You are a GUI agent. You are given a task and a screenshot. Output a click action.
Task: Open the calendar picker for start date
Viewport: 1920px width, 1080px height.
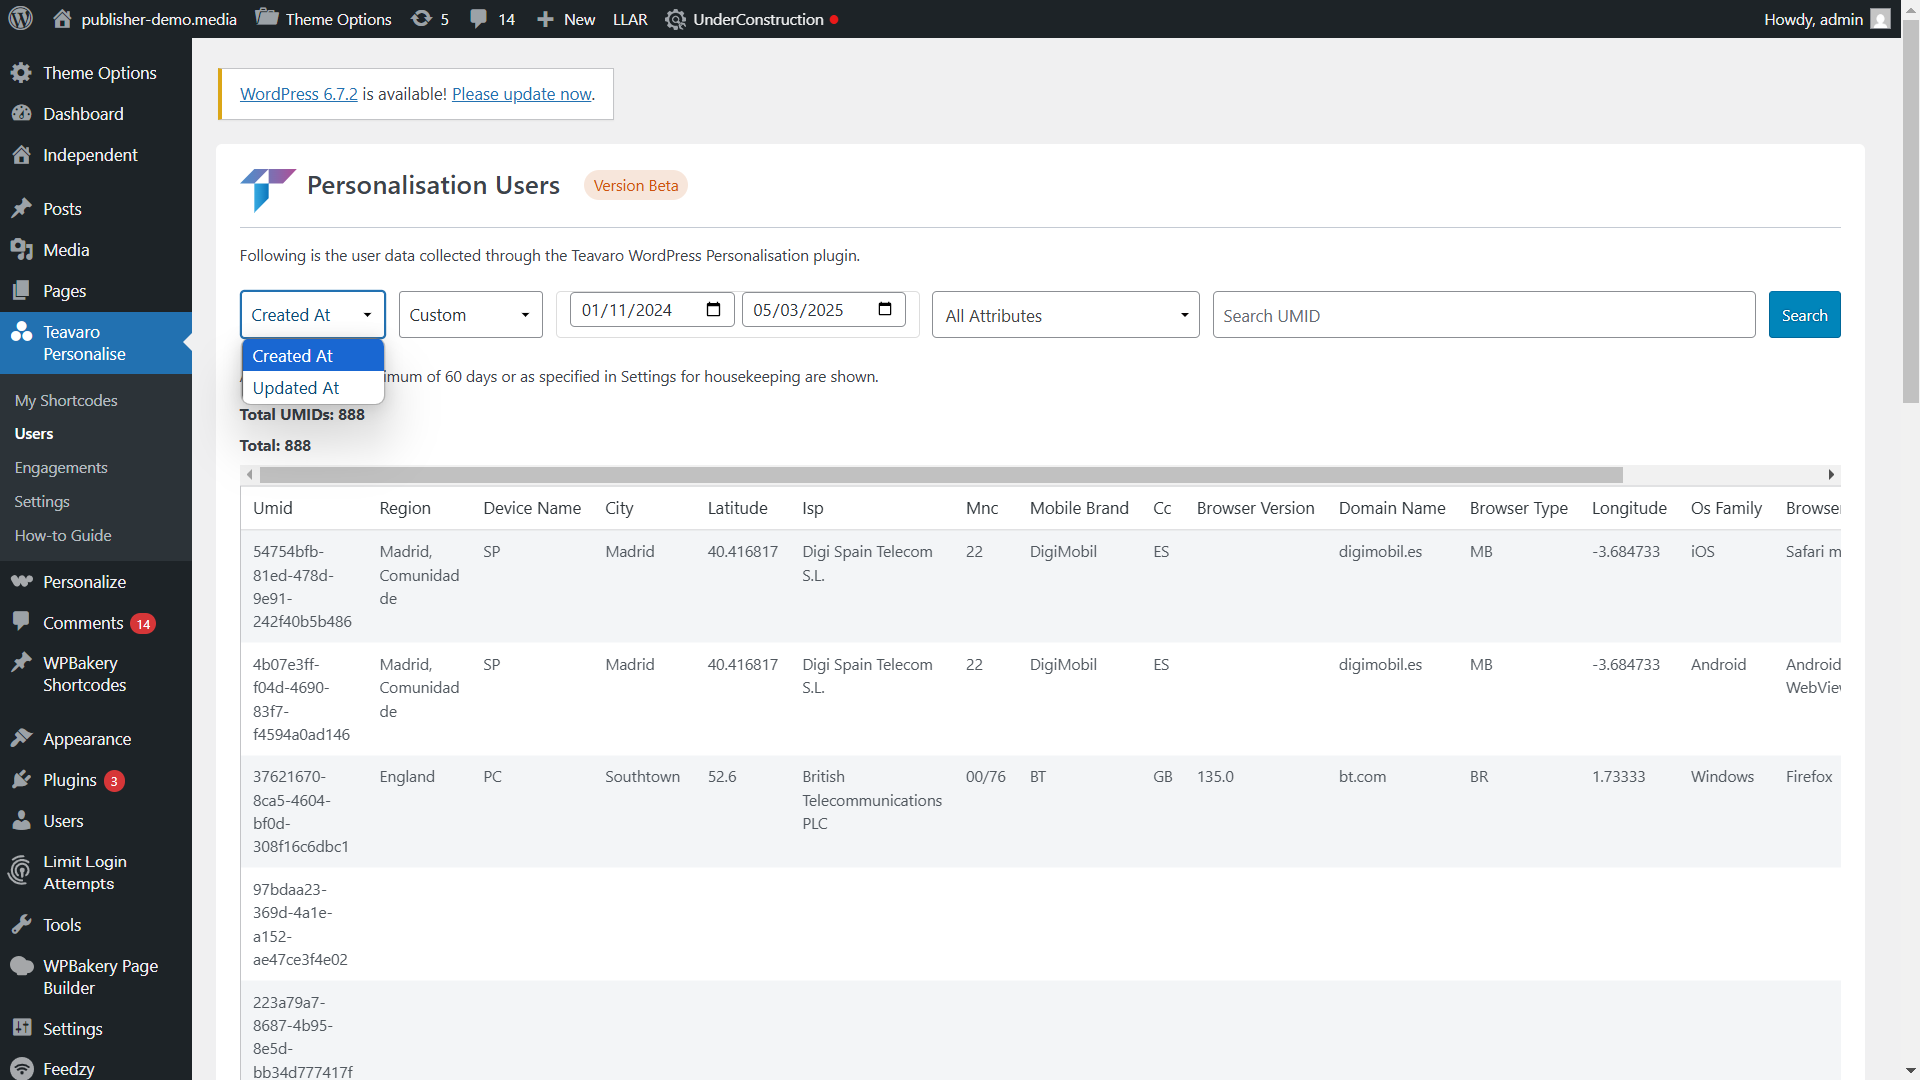713,310
